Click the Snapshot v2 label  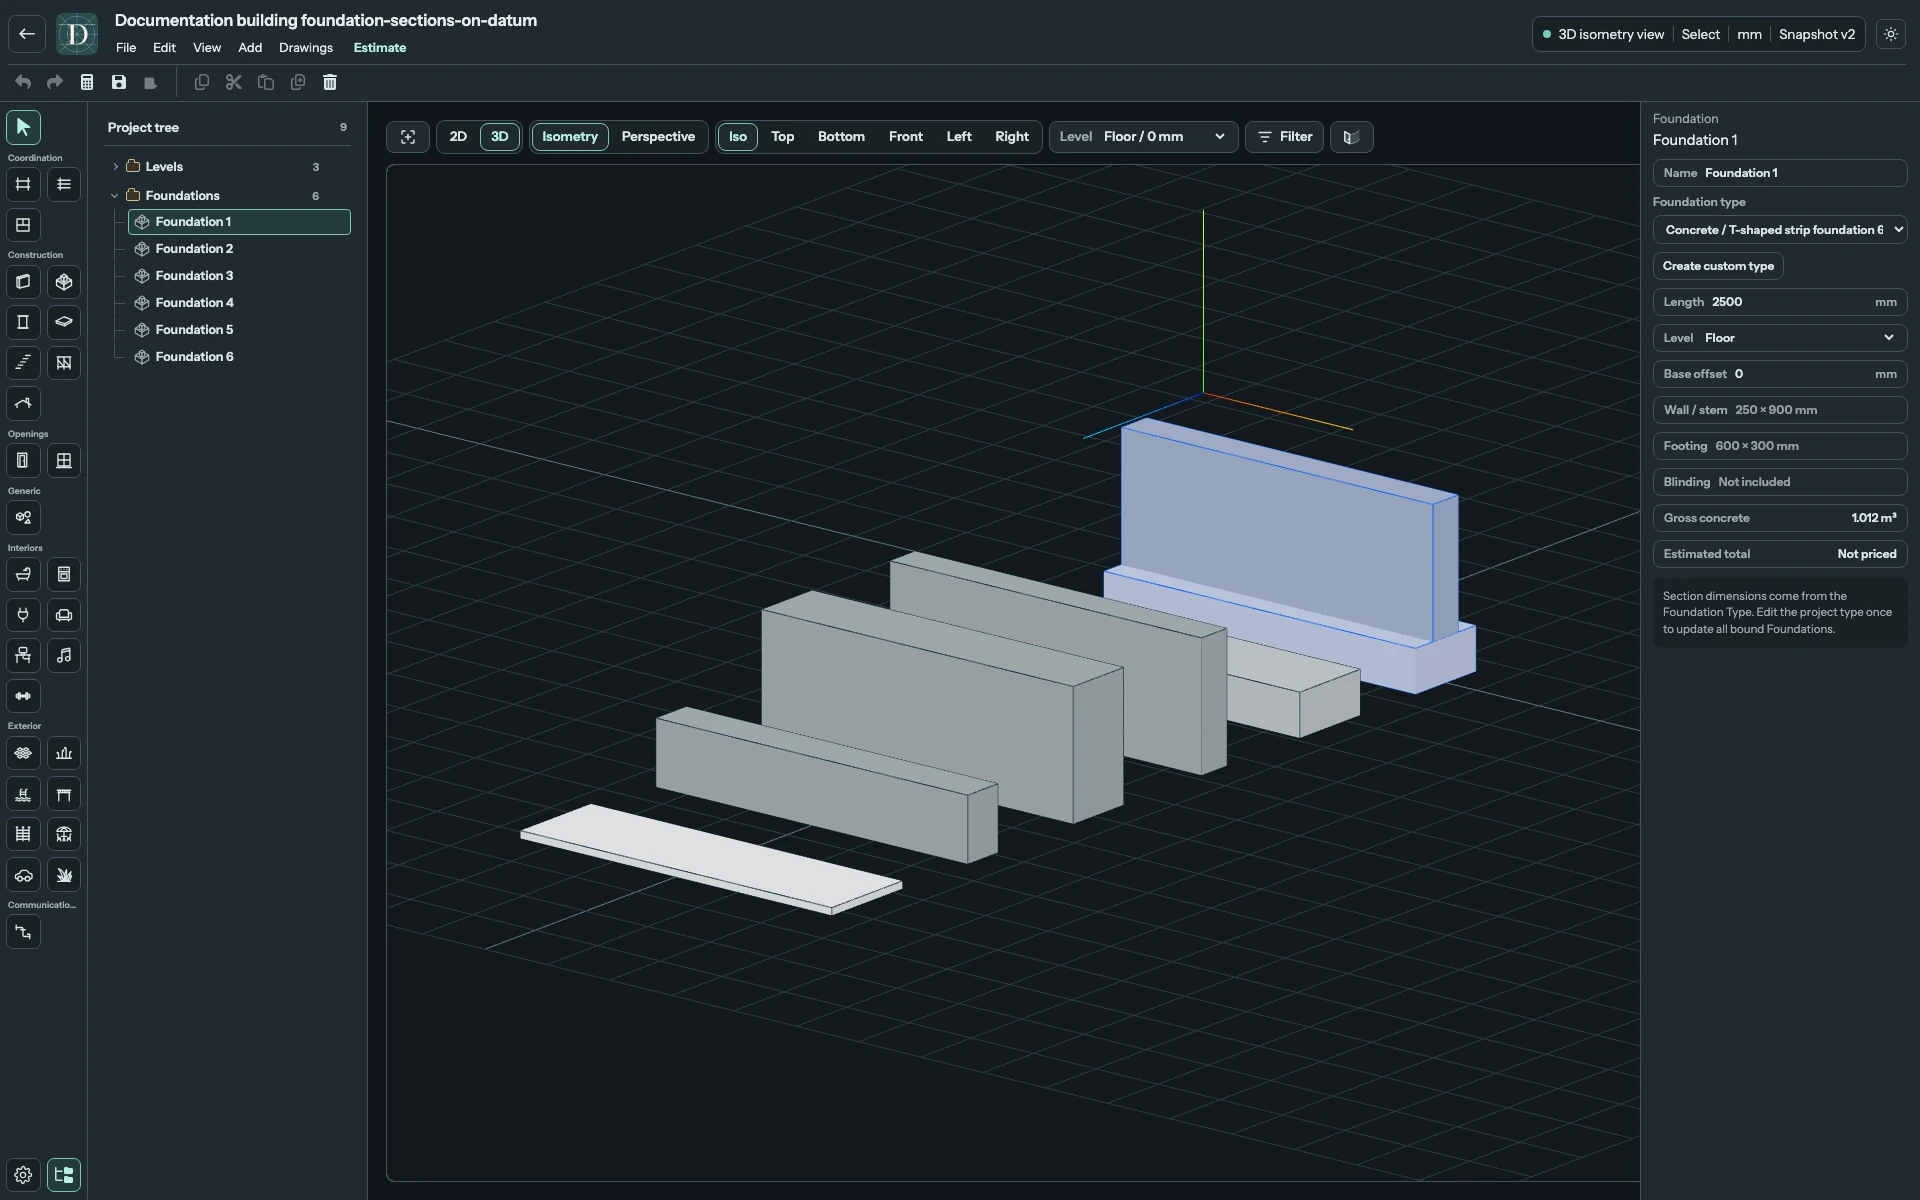(x=1817, y=34)
